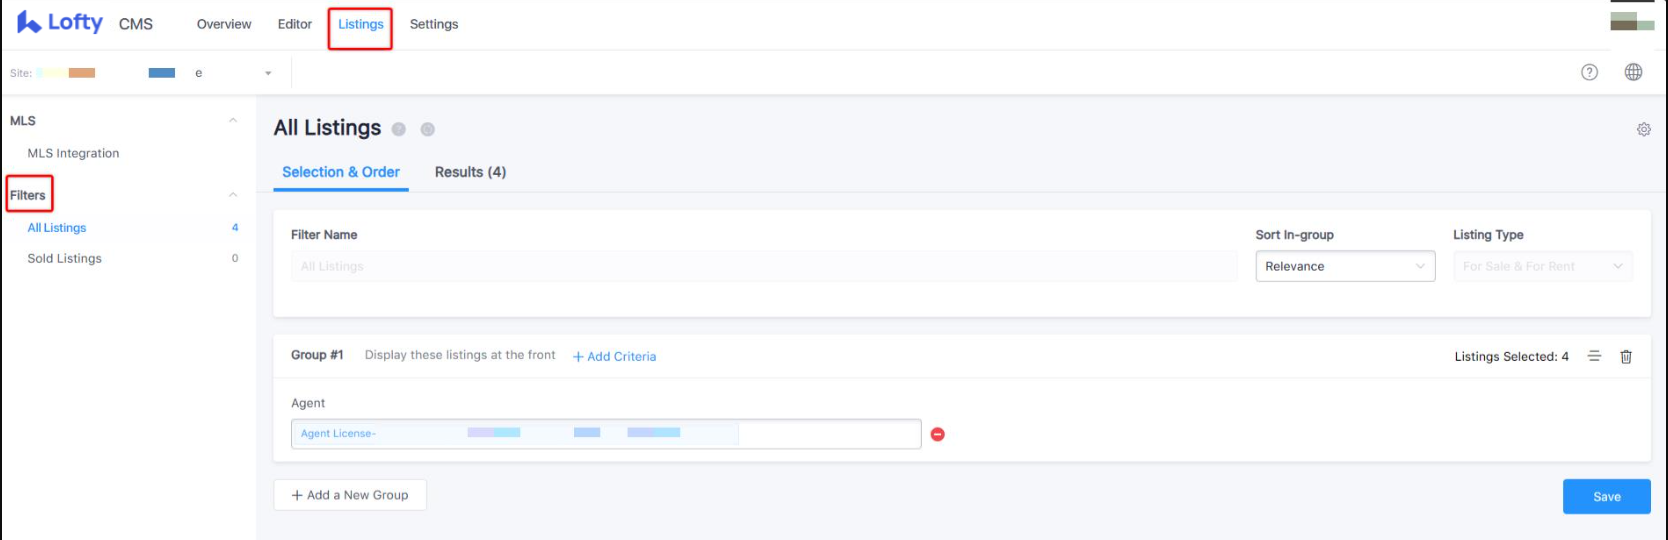Image resolution: width=1668 pixels, height=540 pixels.
Task: Click the Listings Selected: 4 text
Action: coord(1511,356)
